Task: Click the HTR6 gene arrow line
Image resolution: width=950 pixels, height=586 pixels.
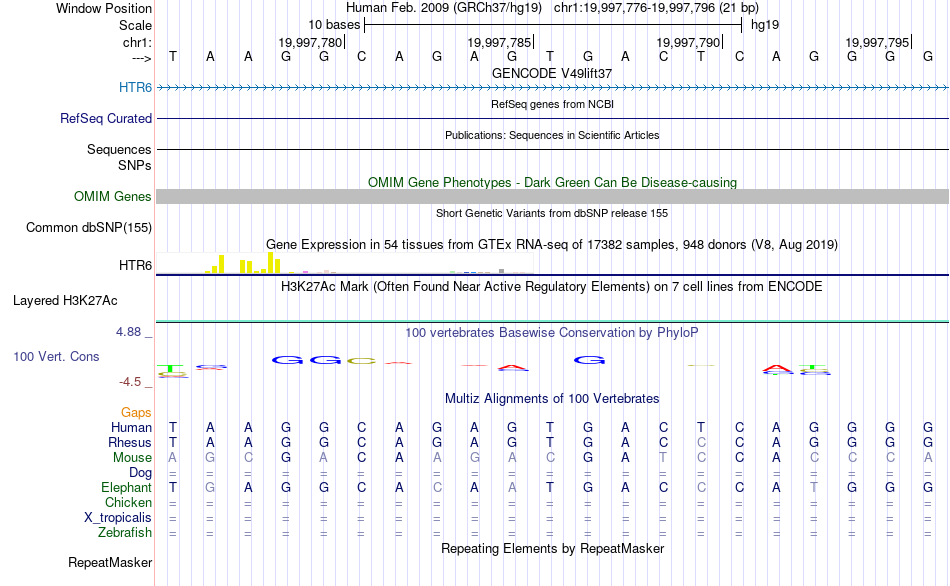Action: [552, 88]
